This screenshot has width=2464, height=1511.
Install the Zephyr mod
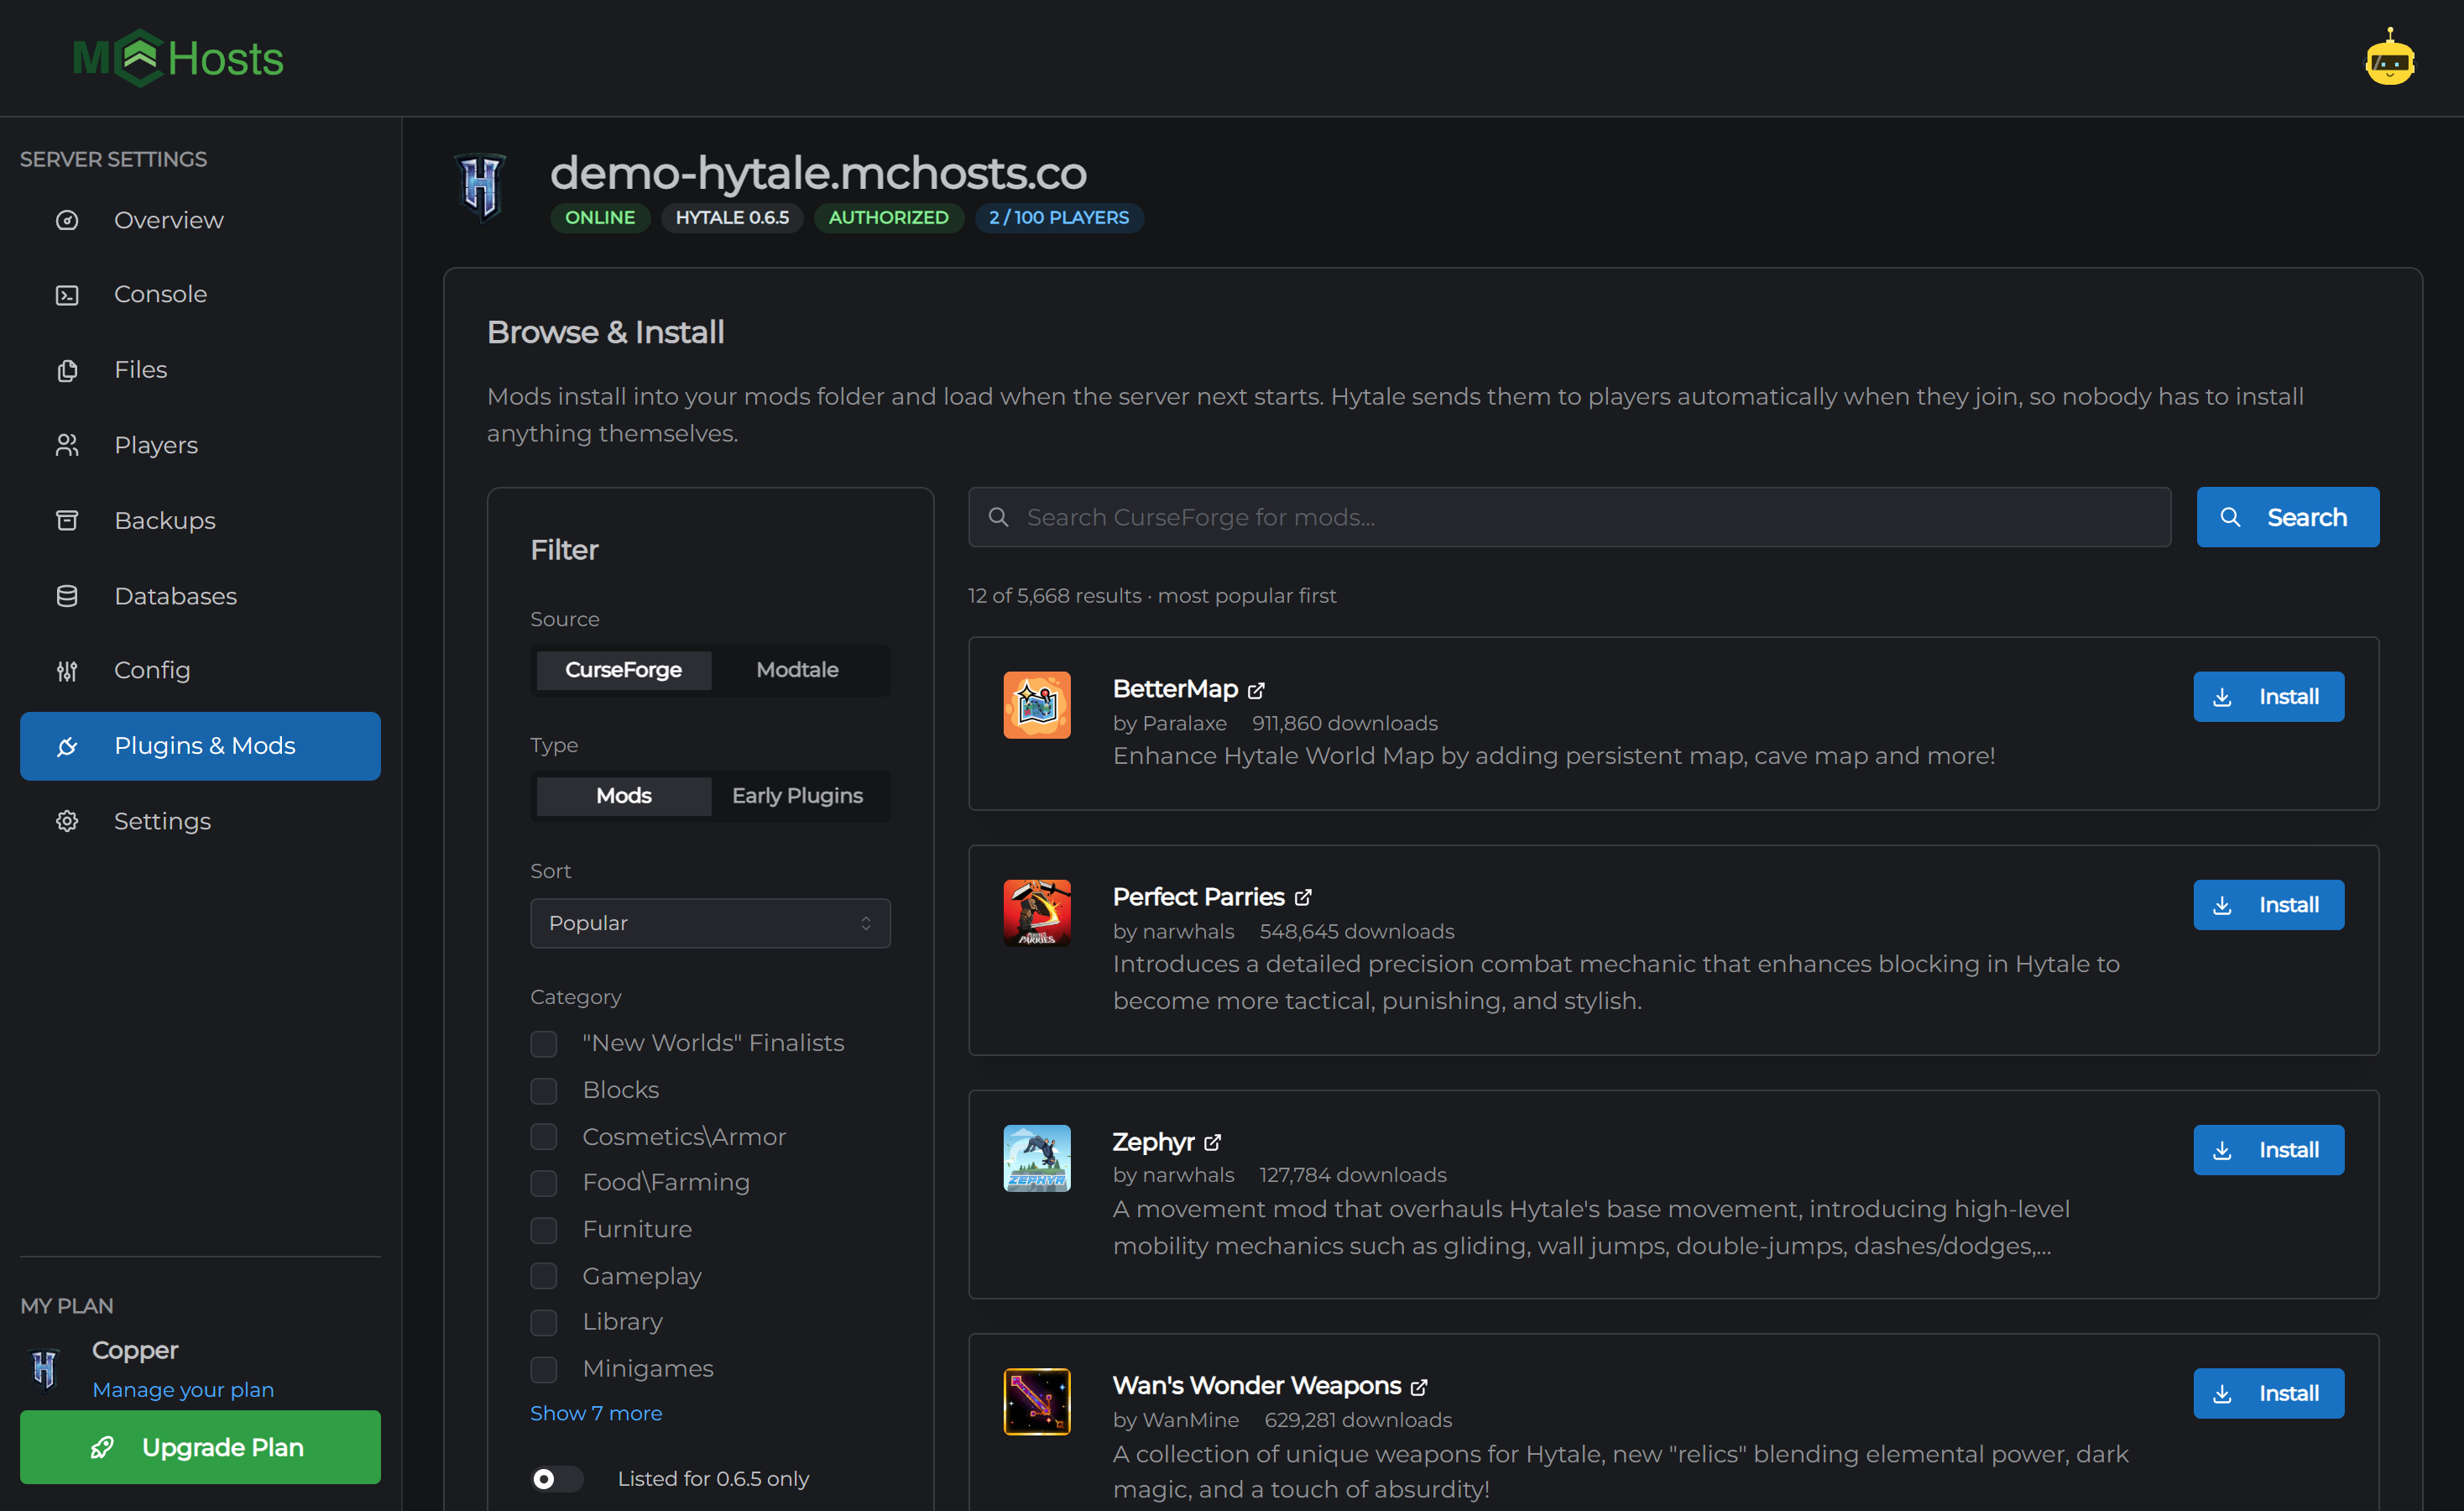(x=2268, y=1150)
